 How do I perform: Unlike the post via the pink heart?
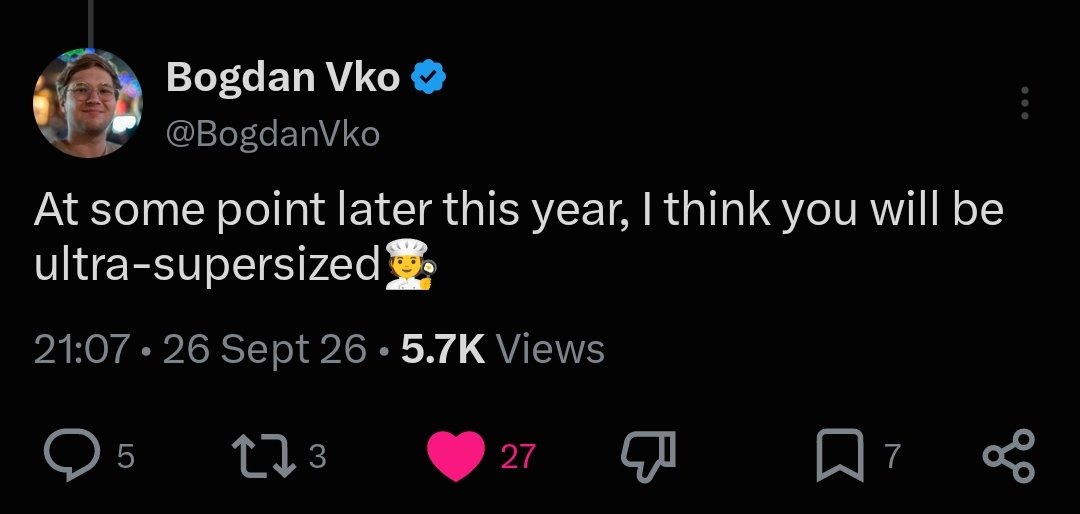tap(456, 455)
